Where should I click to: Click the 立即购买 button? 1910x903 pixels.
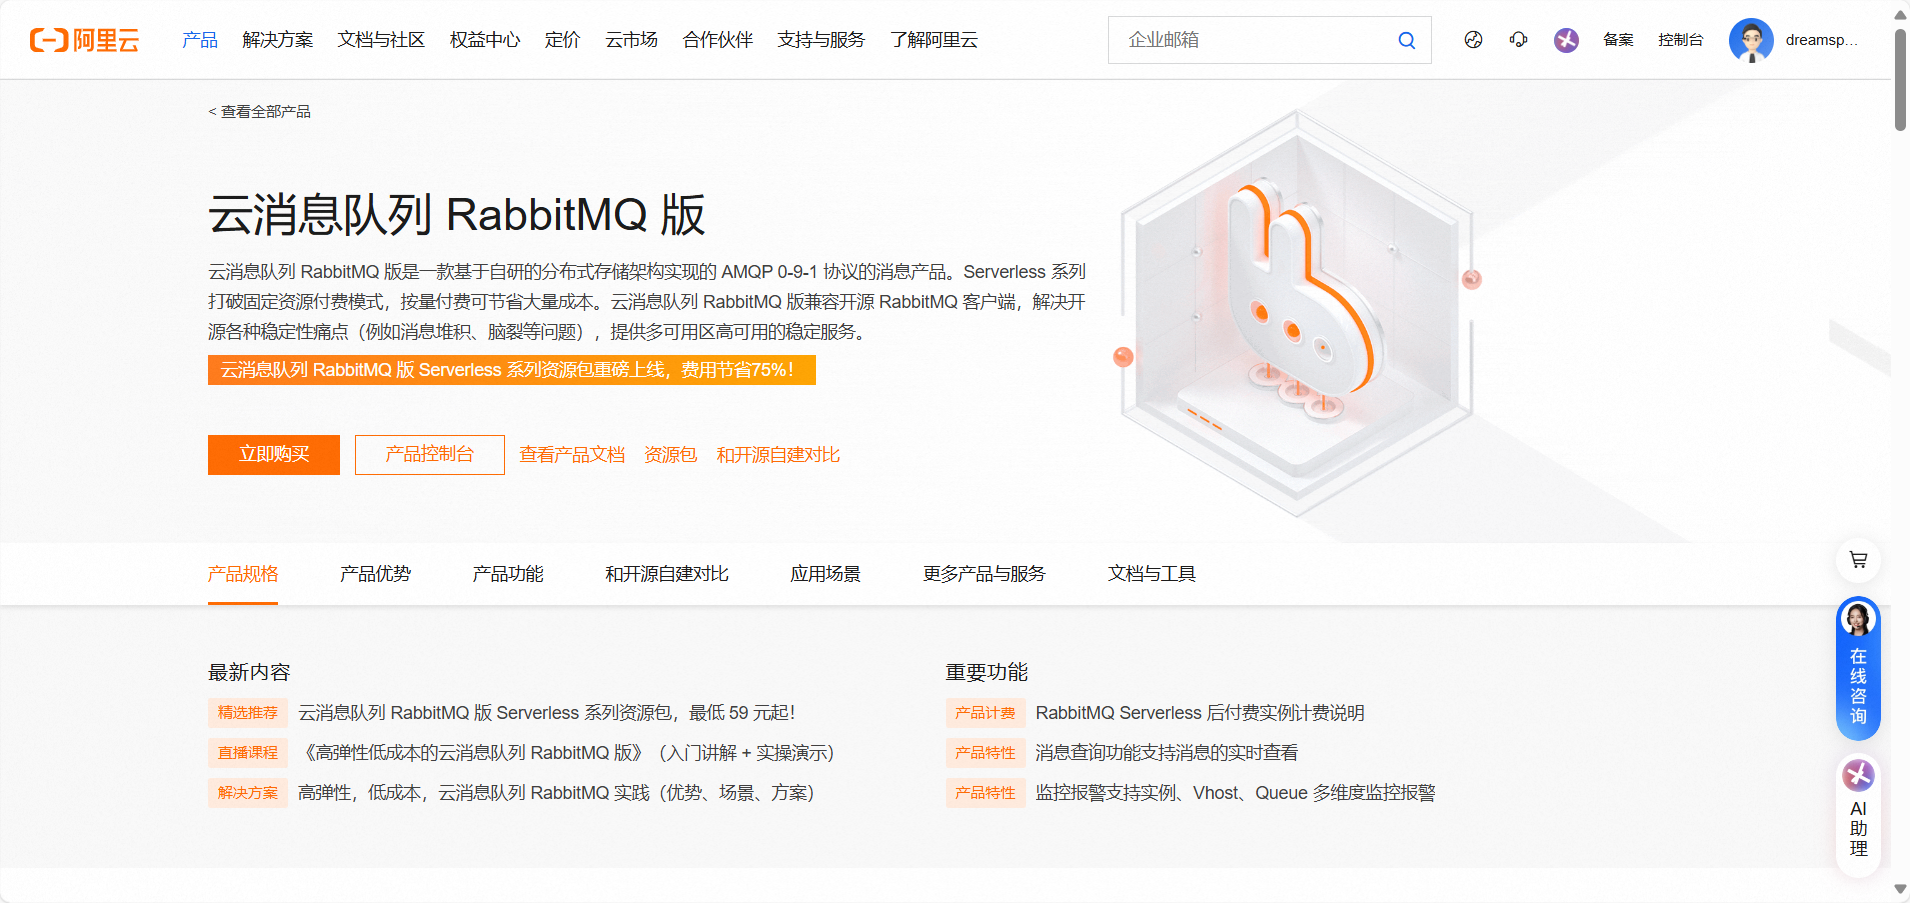point(274,455)
